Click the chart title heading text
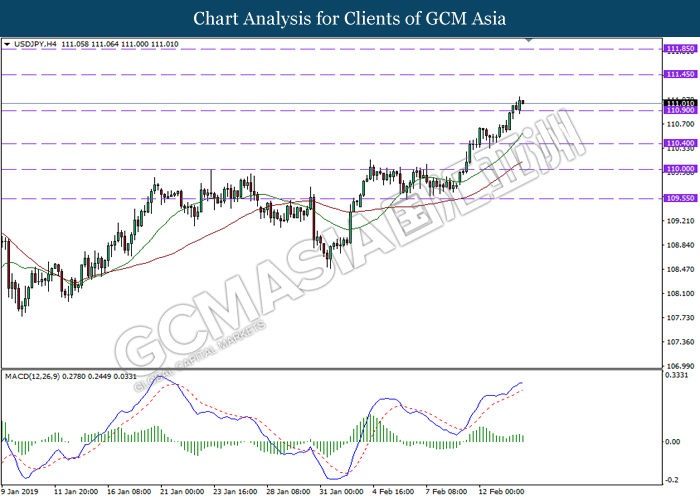Image resolution: width=700 pixels, height=500 pixels. (x=349, y=18)
